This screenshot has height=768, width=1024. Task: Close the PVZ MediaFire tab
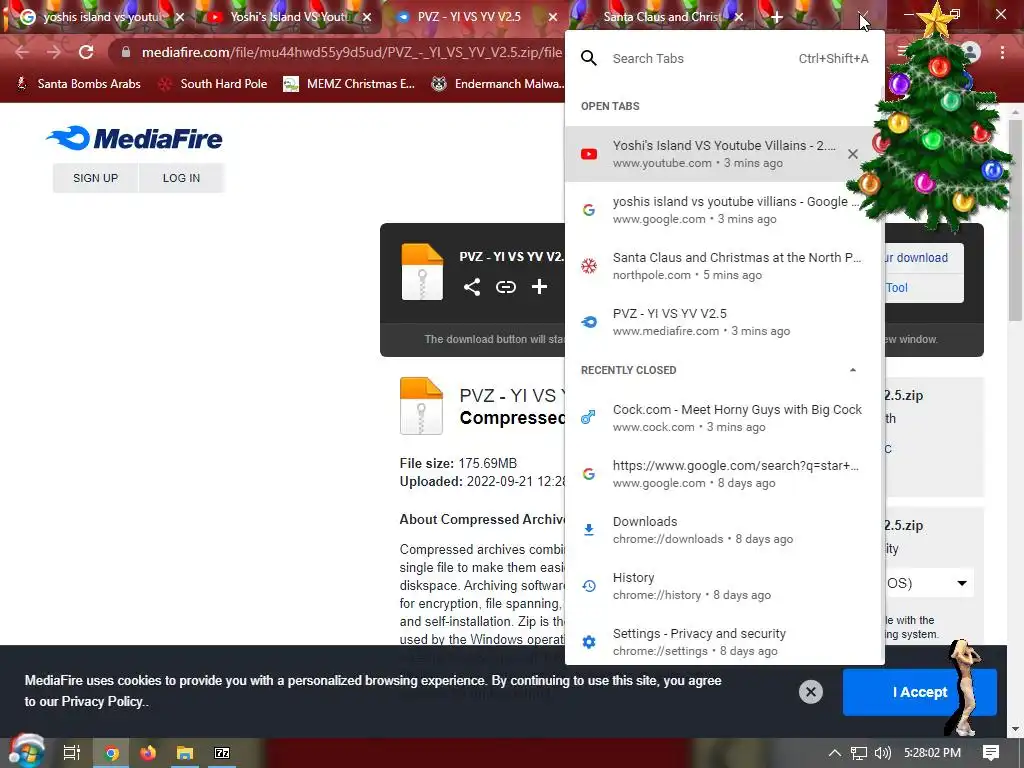(553, 18)
